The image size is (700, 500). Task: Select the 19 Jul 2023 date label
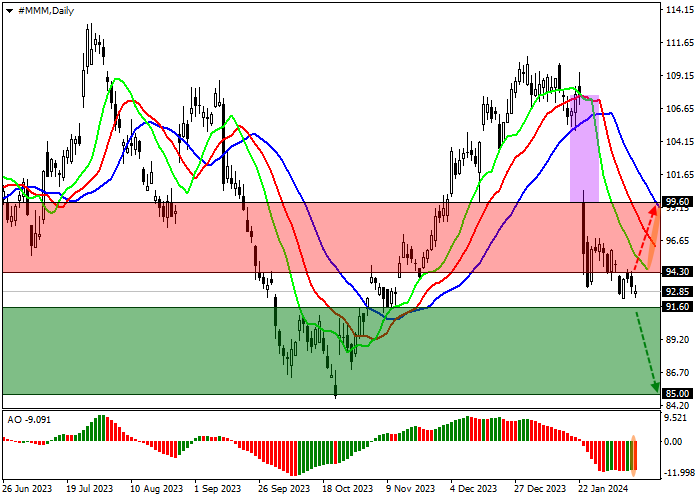(x=90, y=489)
